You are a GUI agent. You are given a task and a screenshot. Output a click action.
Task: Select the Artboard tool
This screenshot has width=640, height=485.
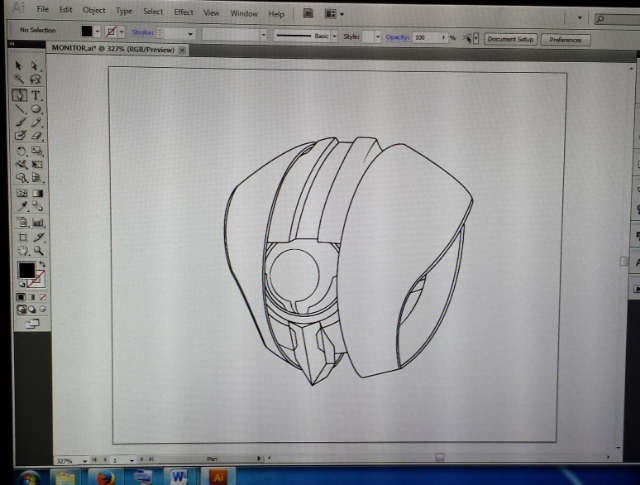point(23,237)
